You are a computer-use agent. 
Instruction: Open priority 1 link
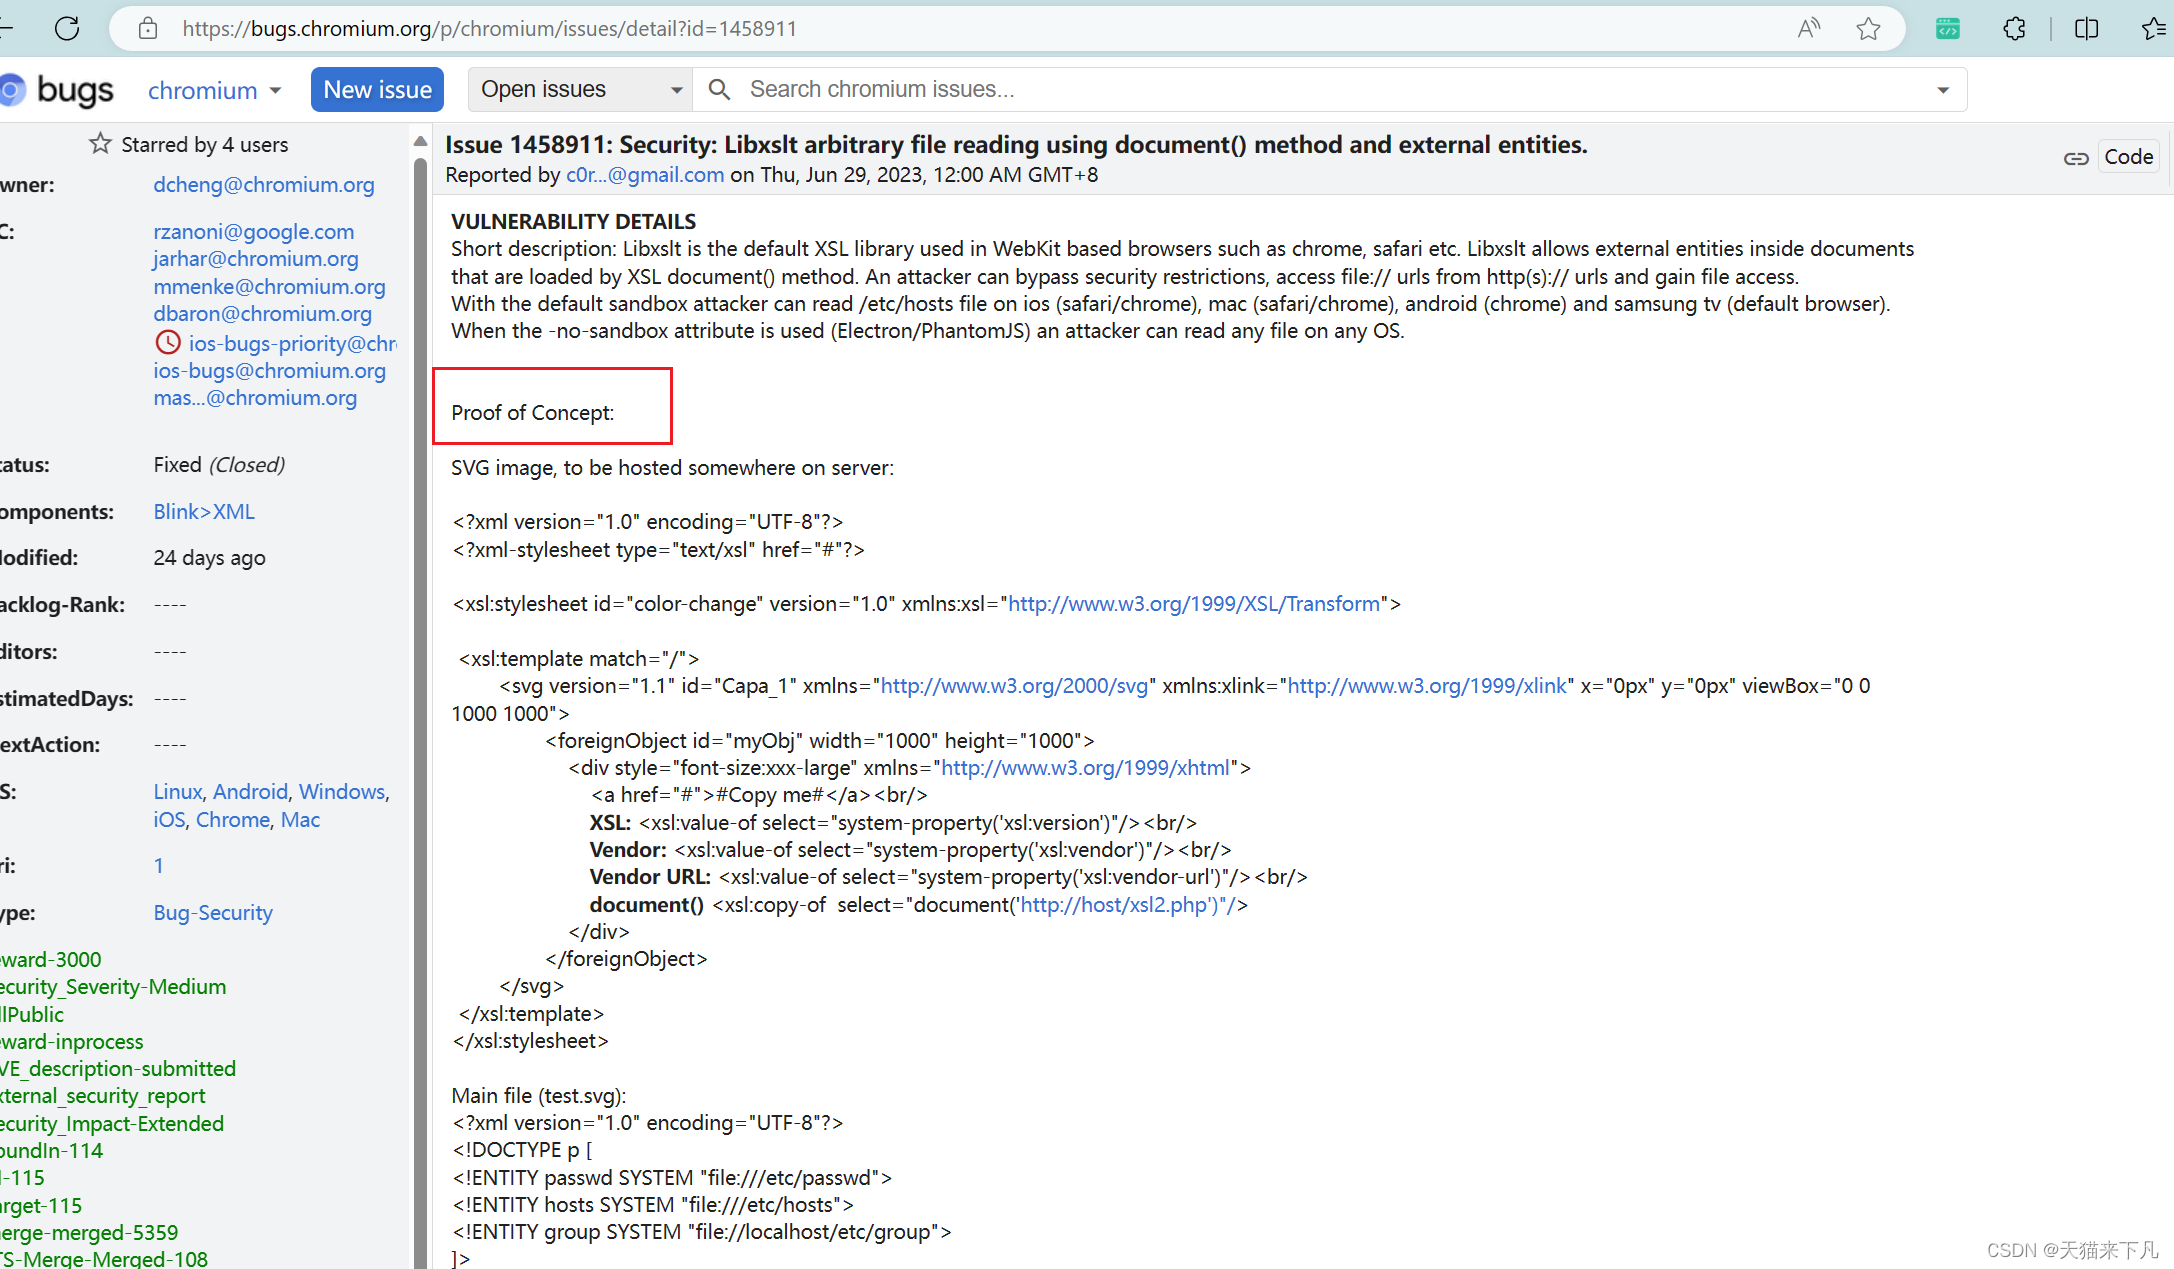[158, 865]
